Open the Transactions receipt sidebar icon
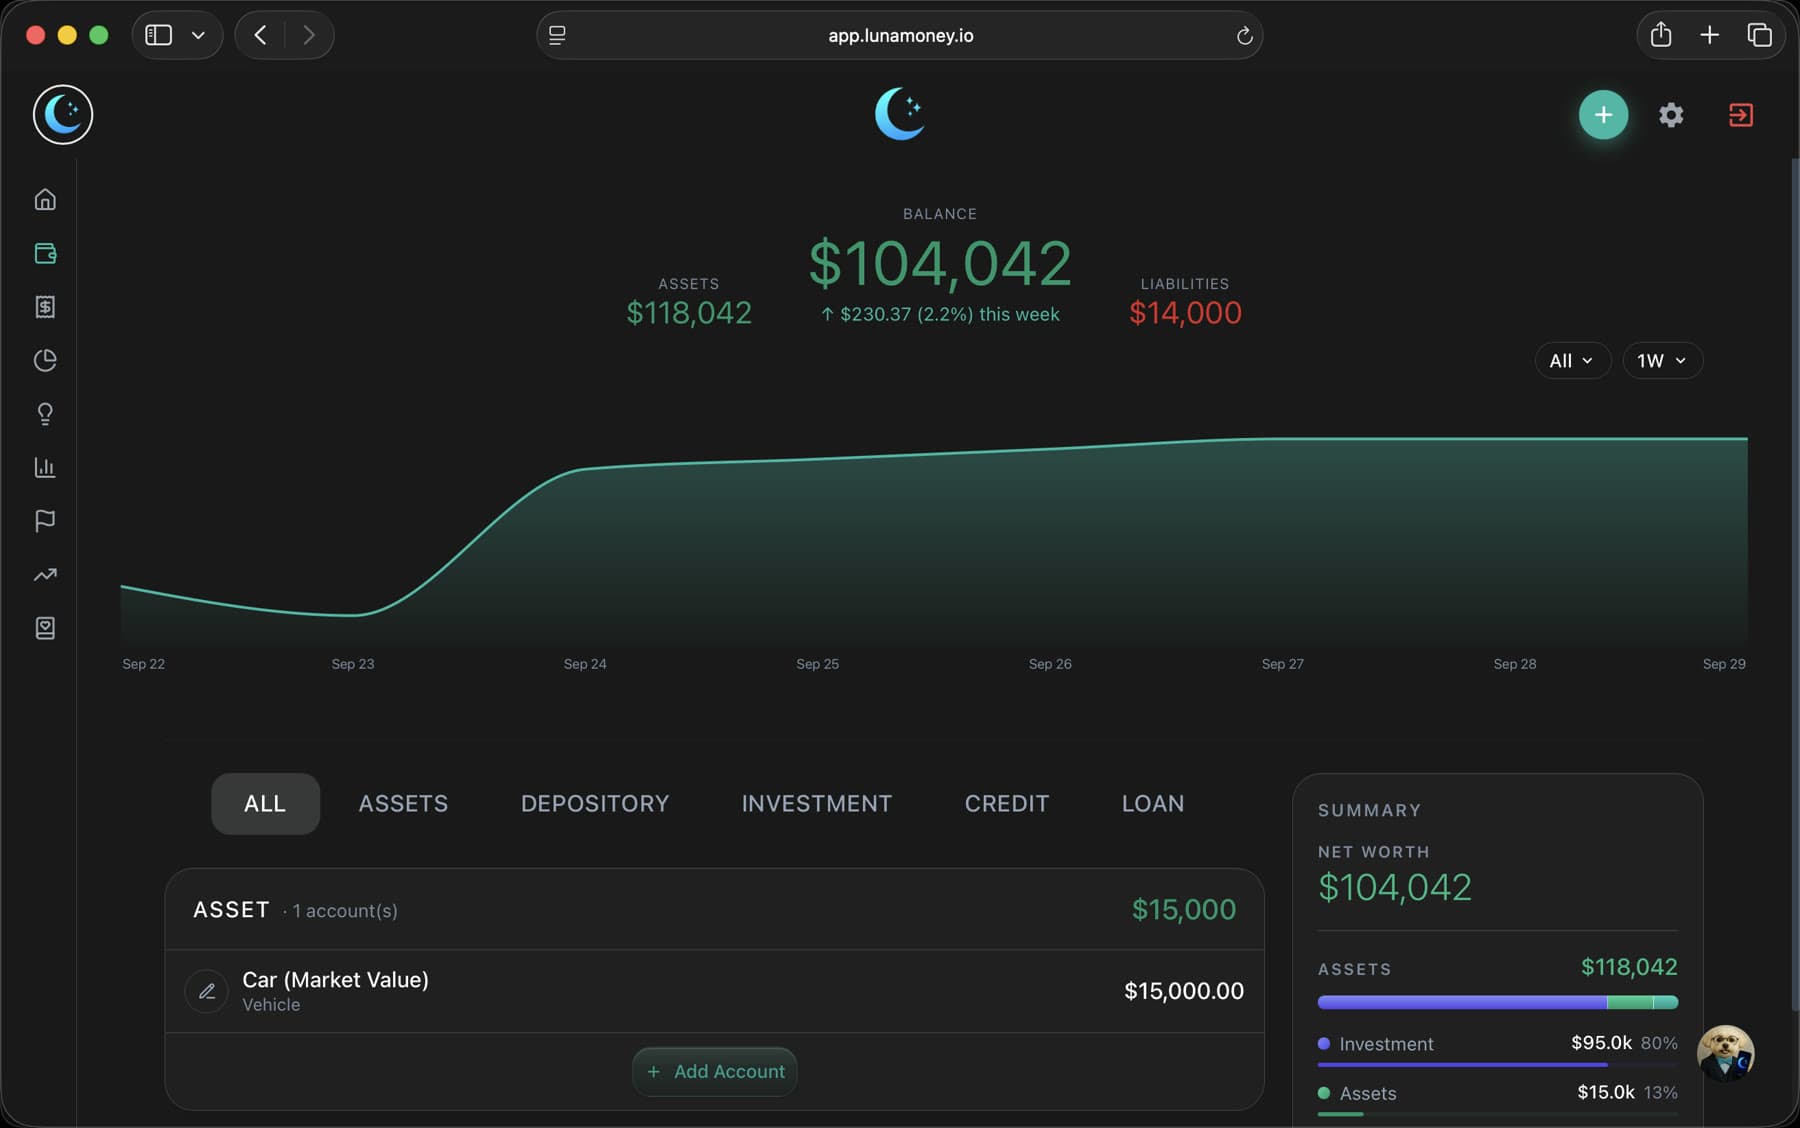 pos(45,307)
